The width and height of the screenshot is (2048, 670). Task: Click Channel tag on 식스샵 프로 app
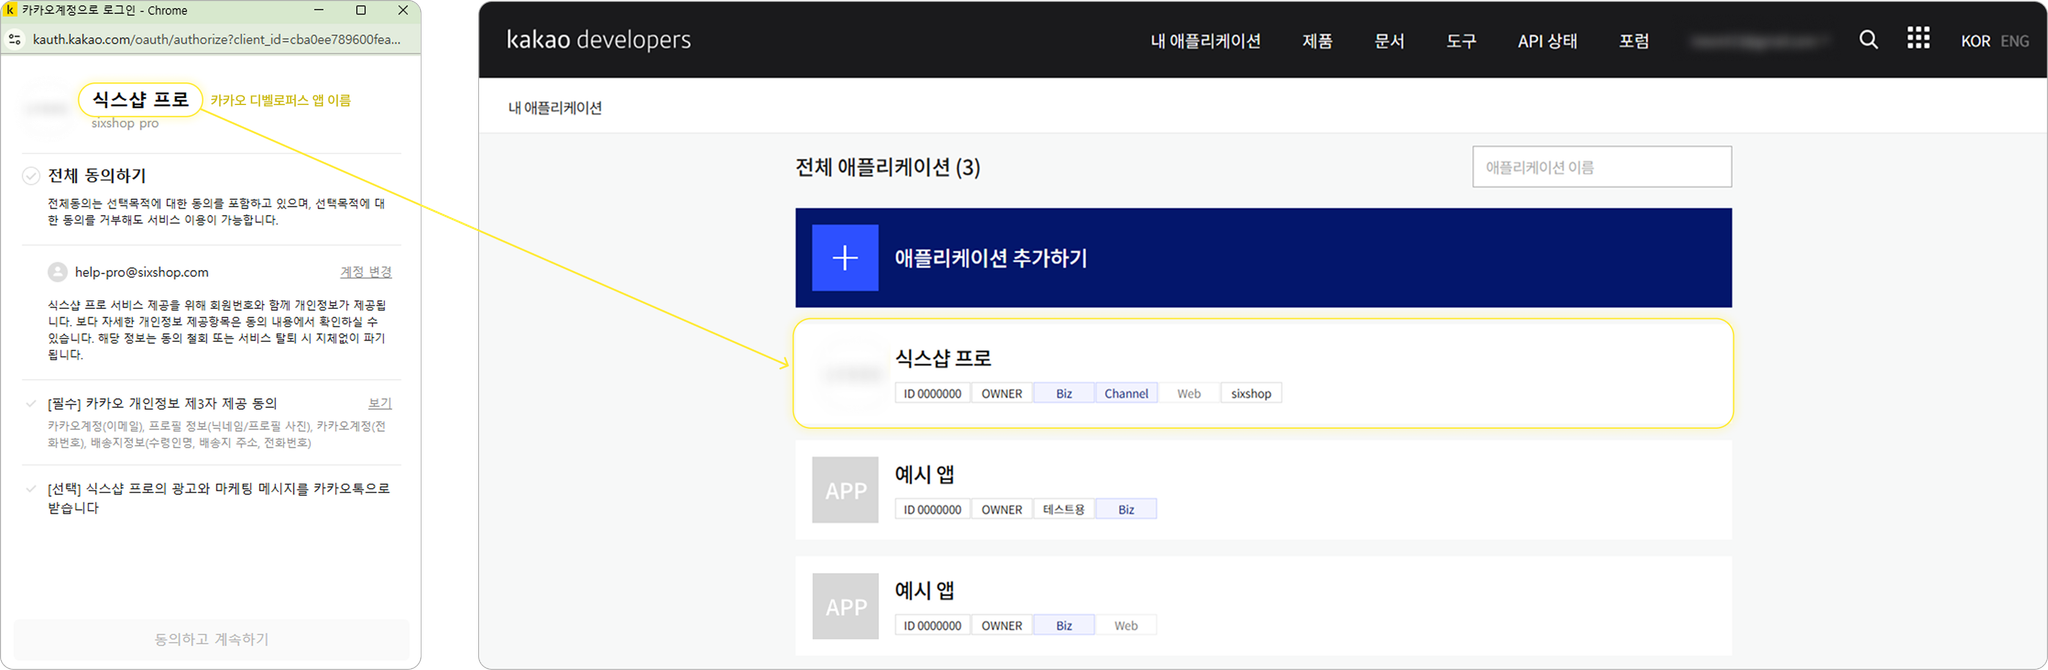[1126, 393]
